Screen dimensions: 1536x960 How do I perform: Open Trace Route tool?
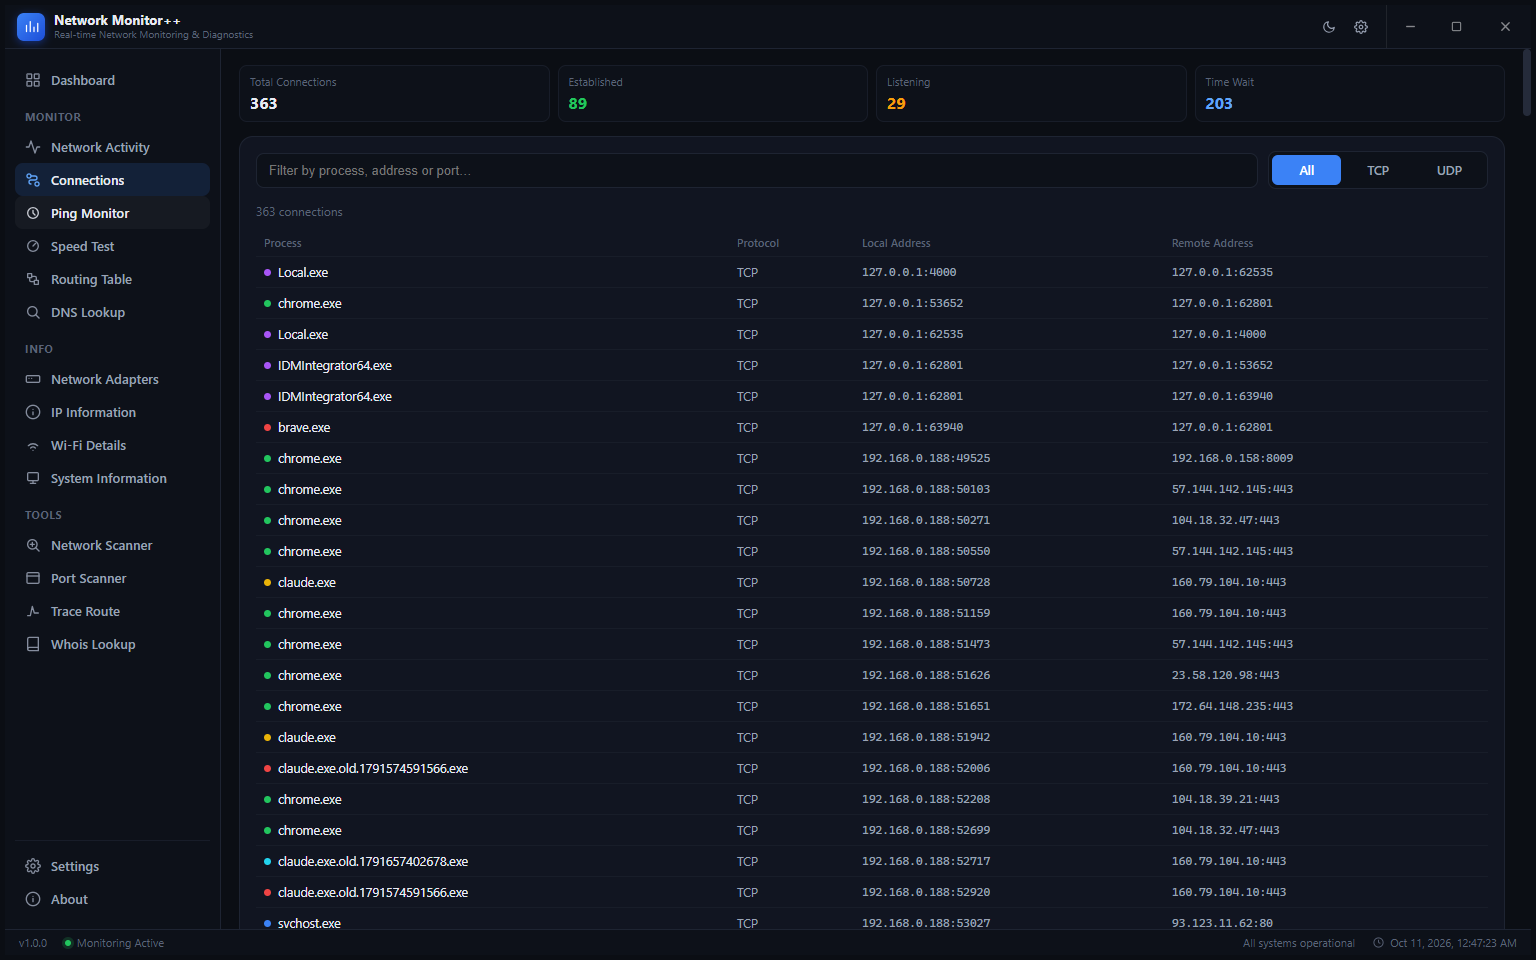[112, 611]
